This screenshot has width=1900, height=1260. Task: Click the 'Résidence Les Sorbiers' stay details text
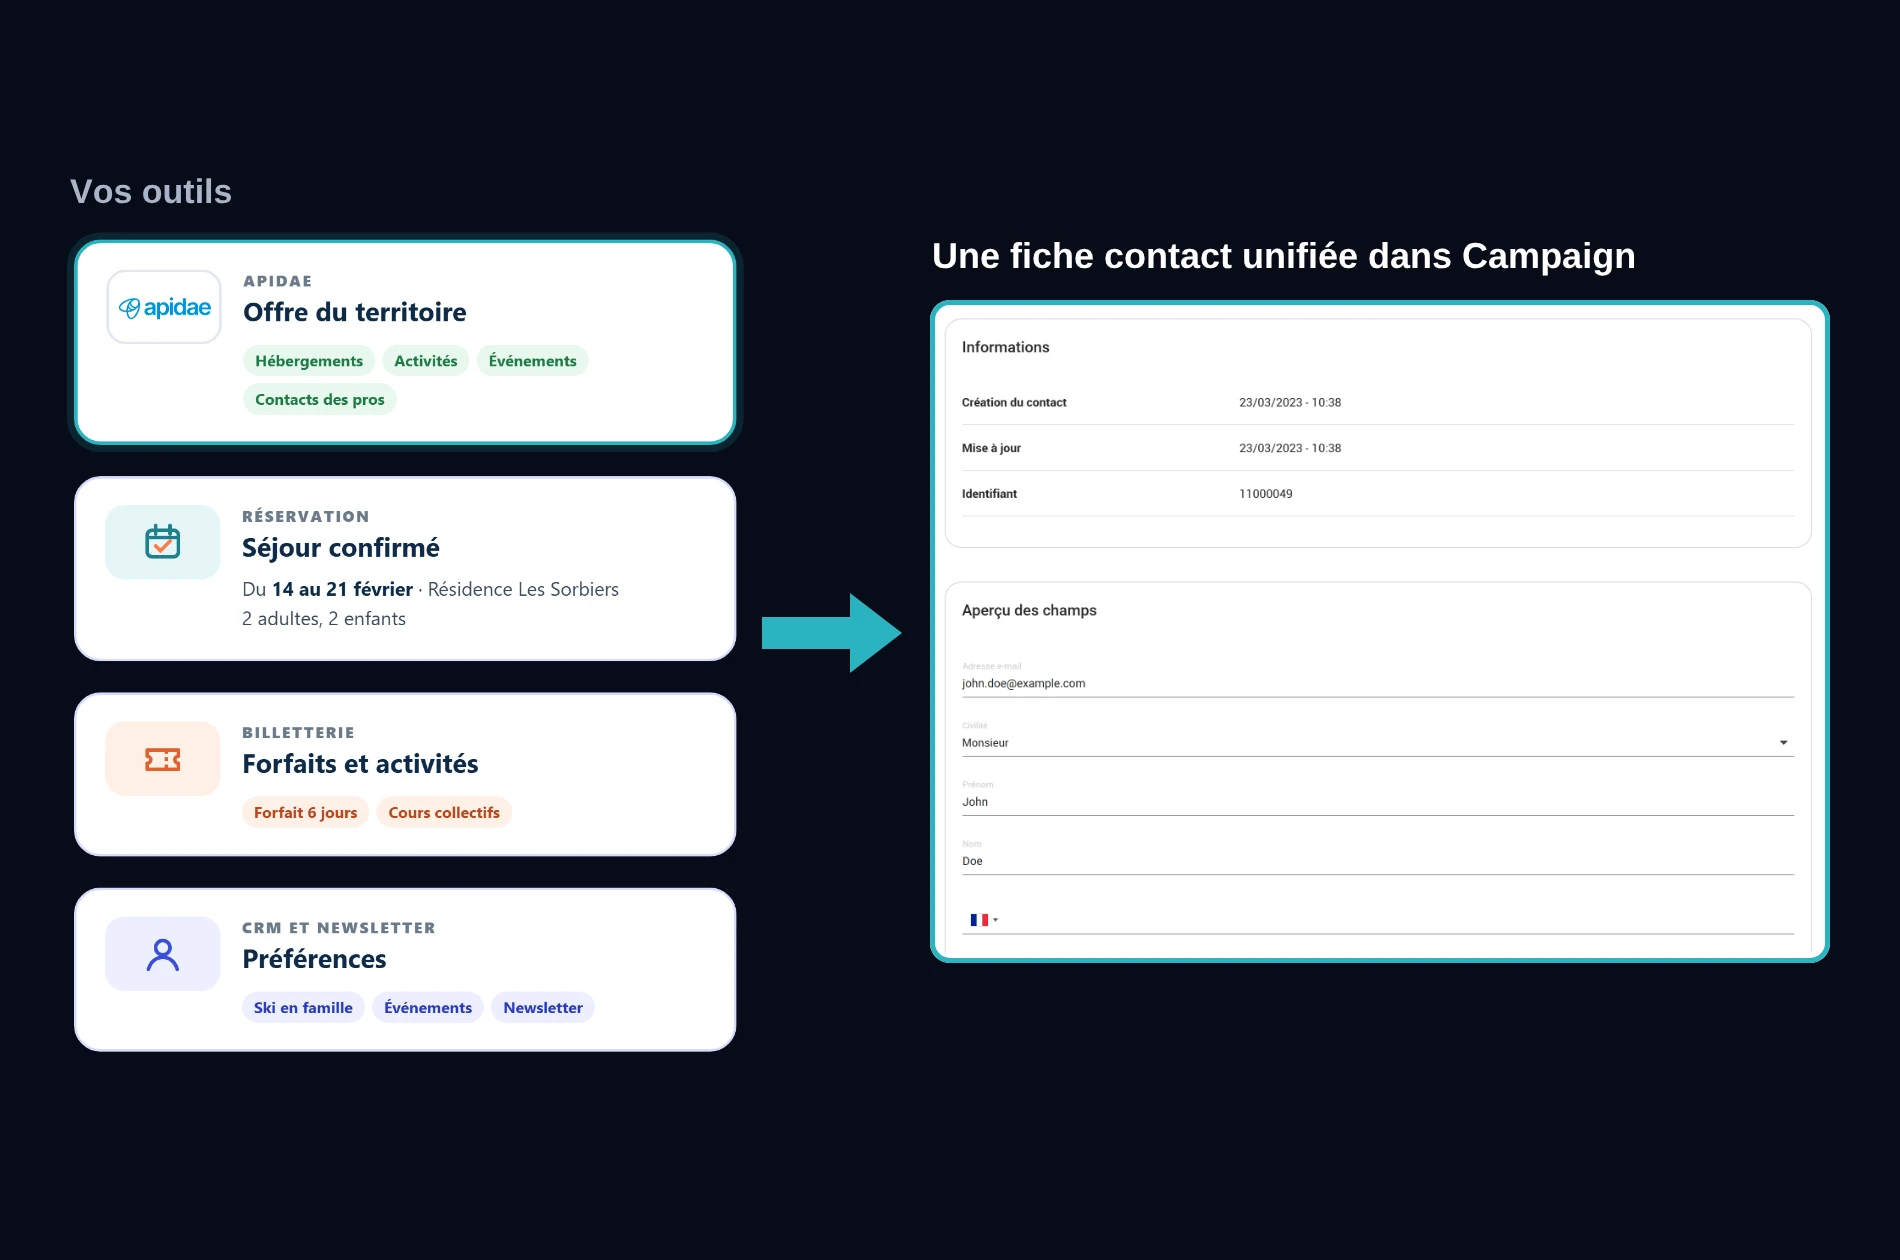pos(523,589)
